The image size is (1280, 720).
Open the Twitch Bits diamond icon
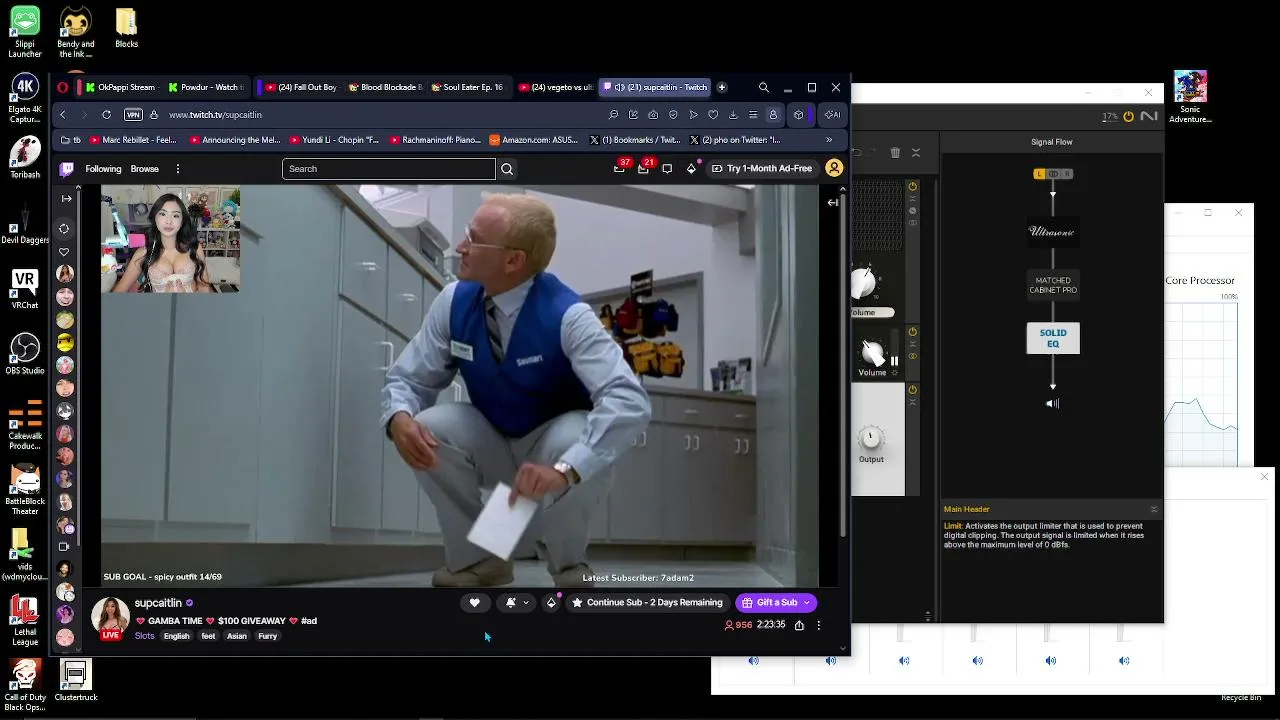691,168
